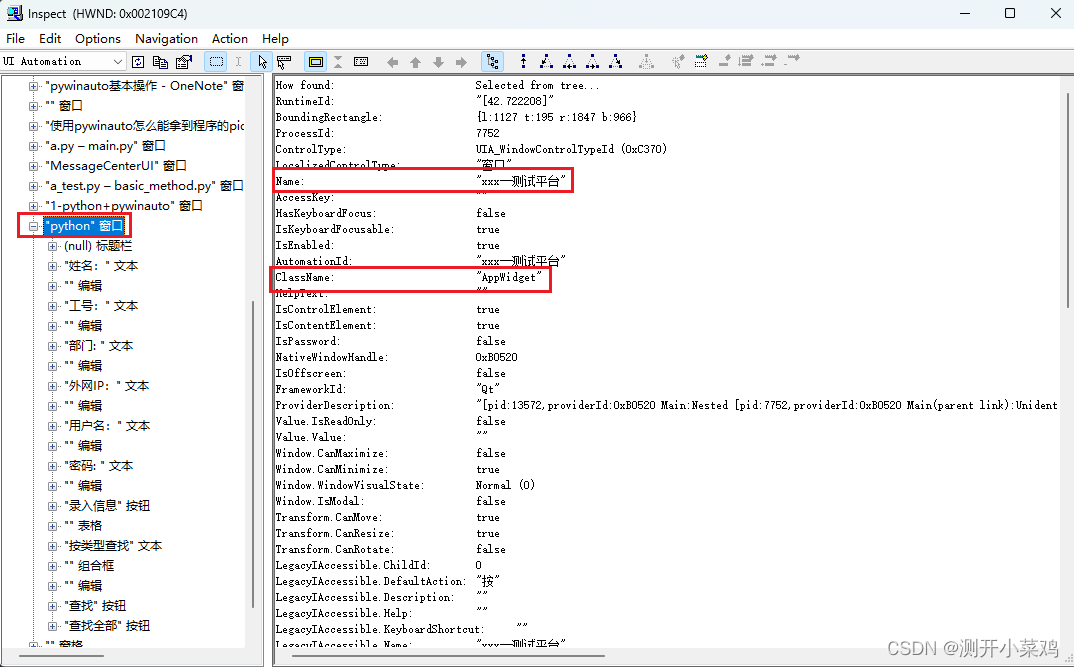Select the "部门:" 文本 tree item
Viewport: 1074px width, 667px height.
coord(99,346)
